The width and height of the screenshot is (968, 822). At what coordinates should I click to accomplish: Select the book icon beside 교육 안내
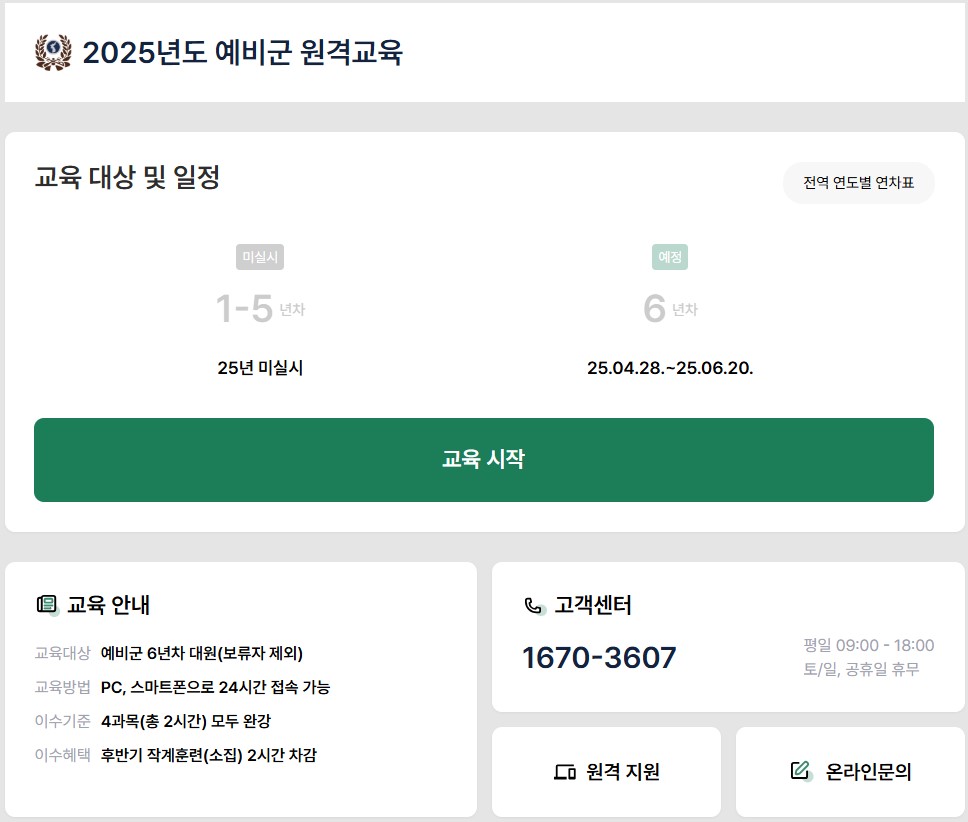coord(45,605)
